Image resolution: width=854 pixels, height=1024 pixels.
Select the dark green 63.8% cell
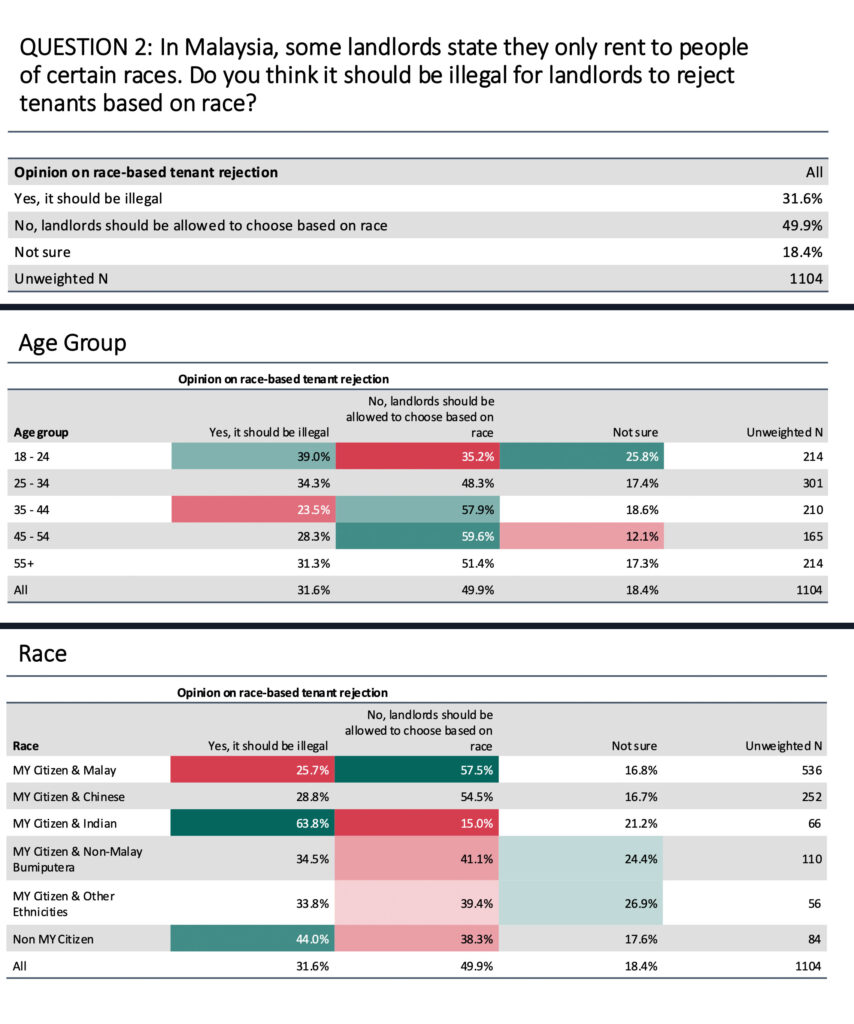[x=253, y=823]
